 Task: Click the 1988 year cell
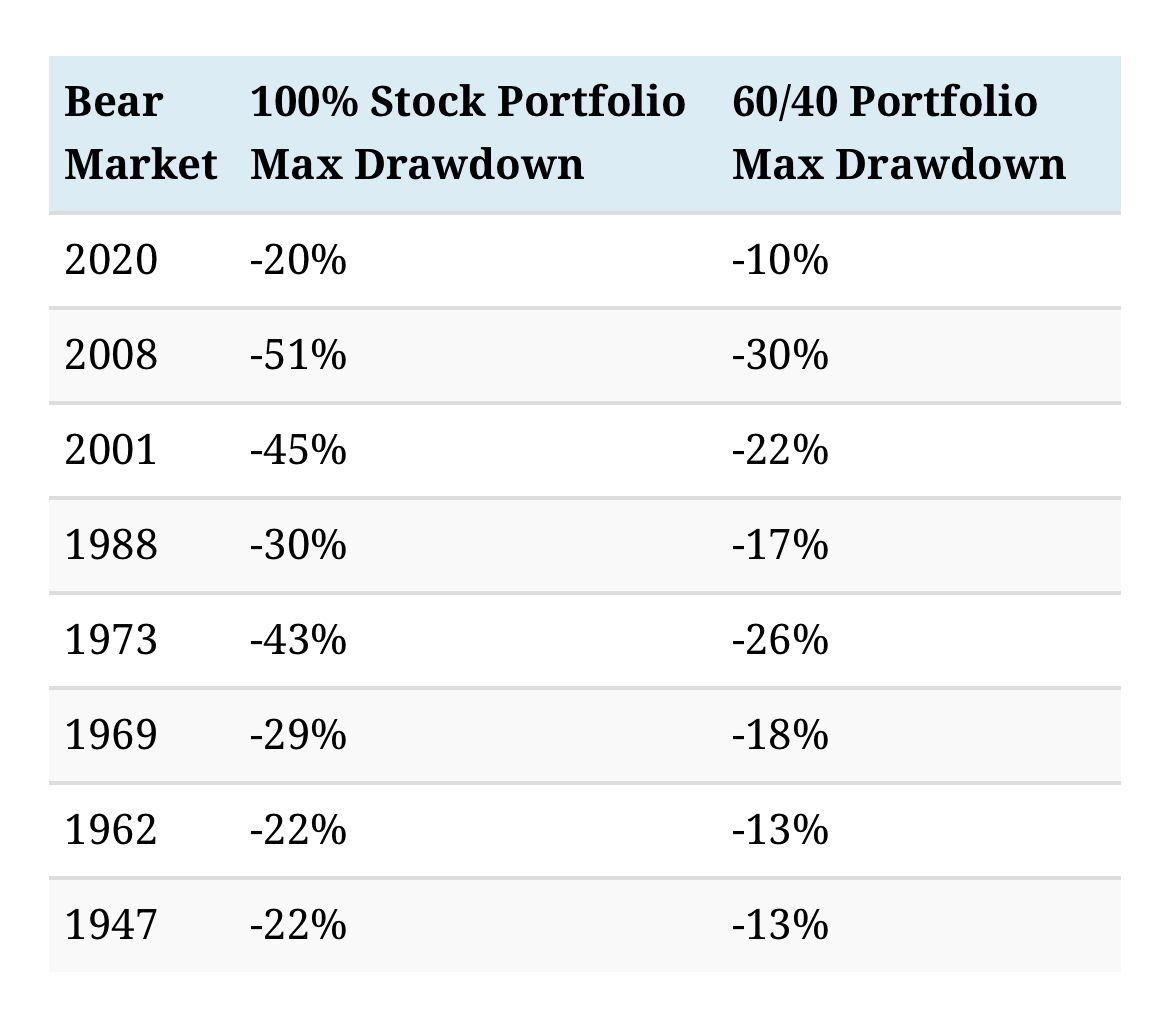111,545
